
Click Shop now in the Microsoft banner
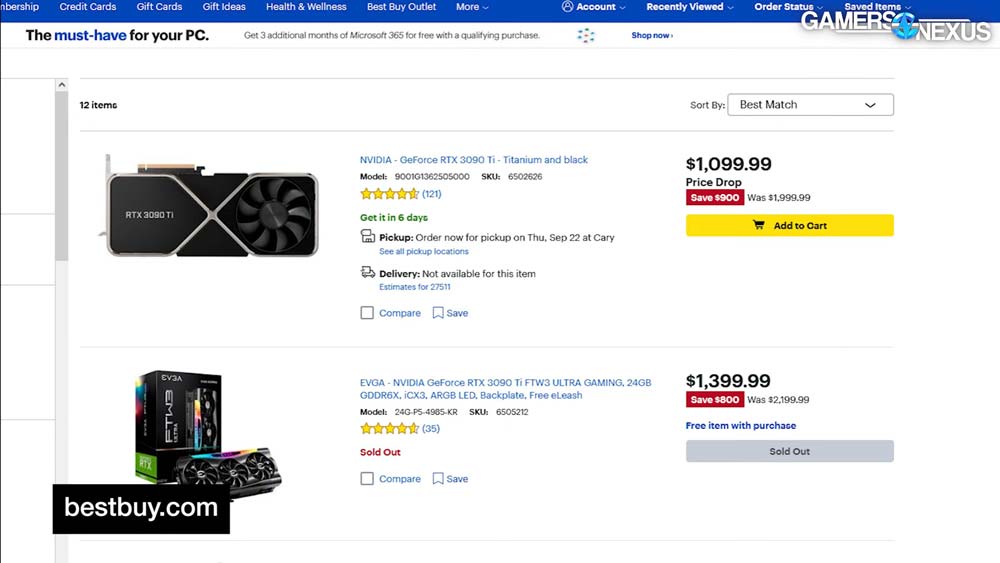point(652,36)
